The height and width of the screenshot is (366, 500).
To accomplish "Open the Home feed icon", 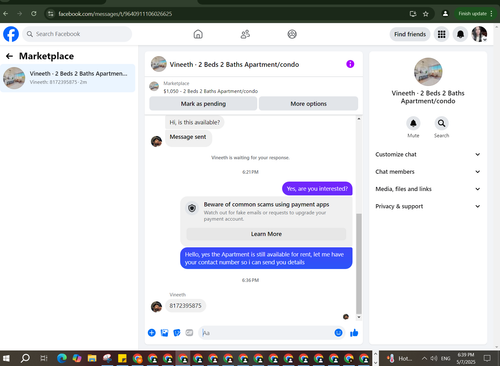I will 198,34.
